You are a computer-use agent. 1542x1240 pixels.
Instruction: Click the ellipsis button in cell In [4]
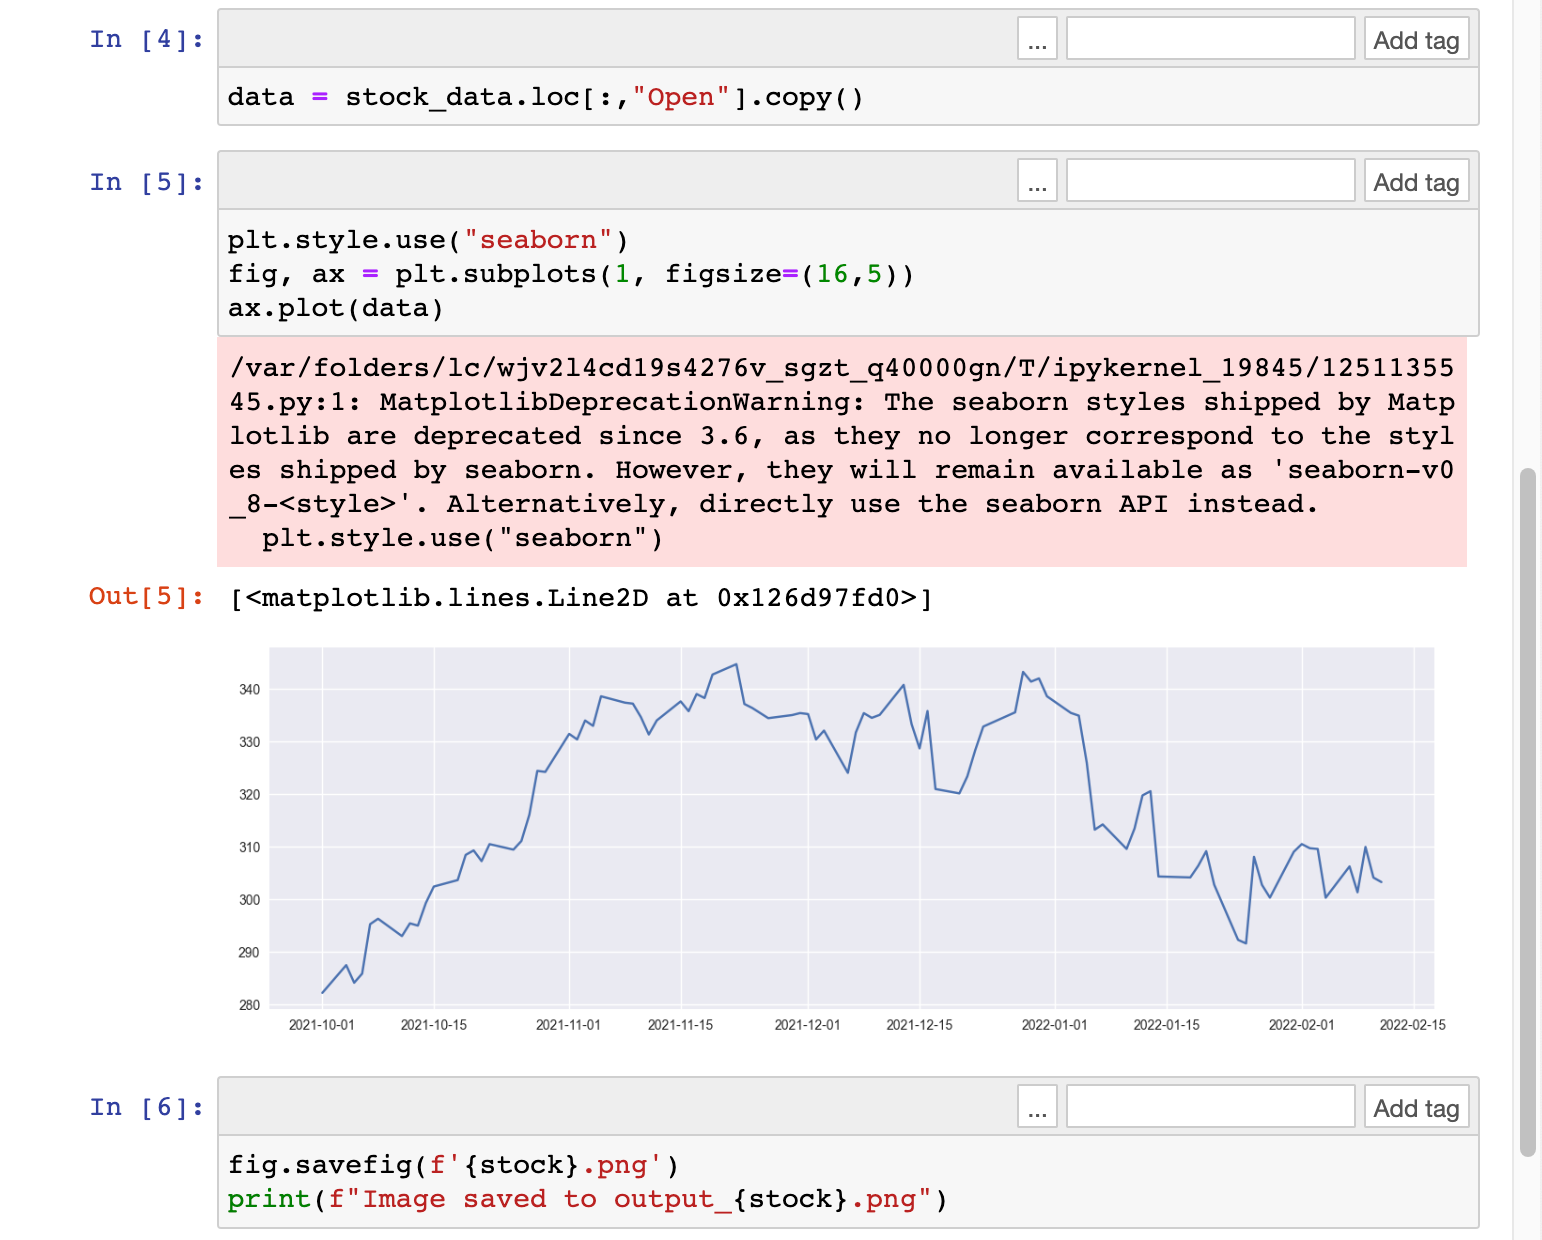[1037, 39]
